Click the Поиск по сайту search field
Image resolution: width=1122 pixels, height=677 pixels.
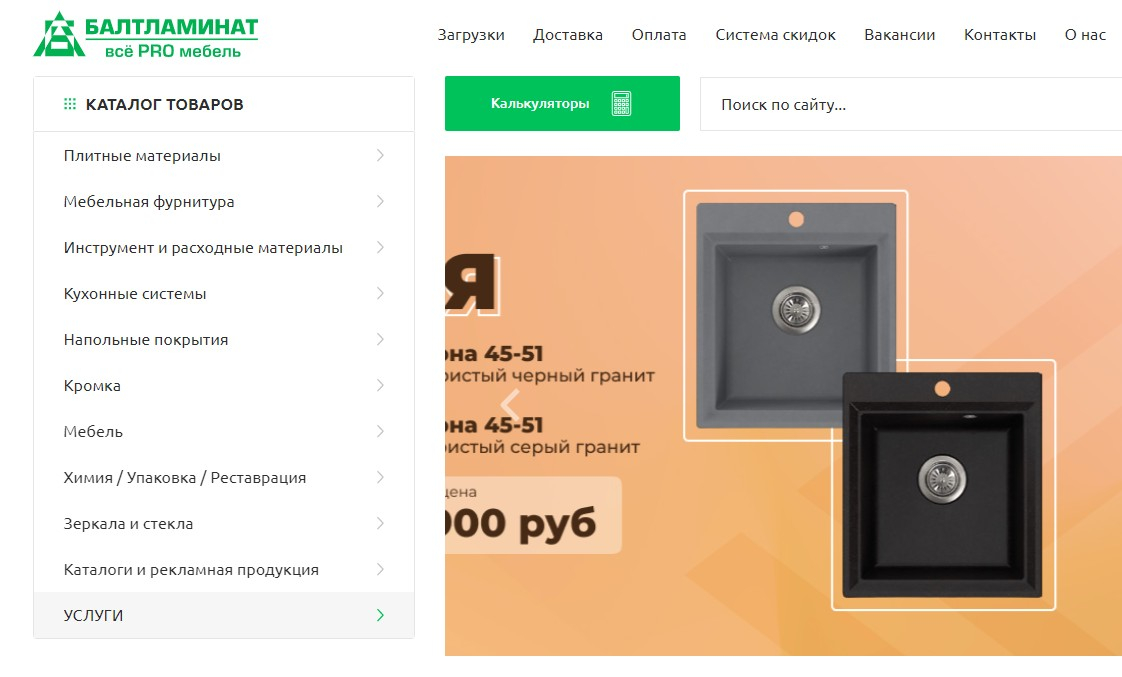point(910,104)
